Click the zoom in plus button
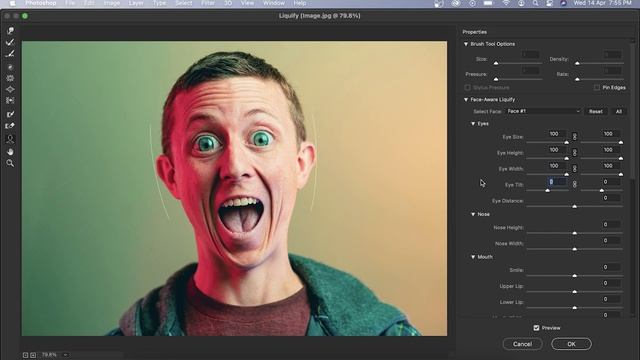Viewport: 640px width, 360px height. pyautogui.click(x=33, y=355)
